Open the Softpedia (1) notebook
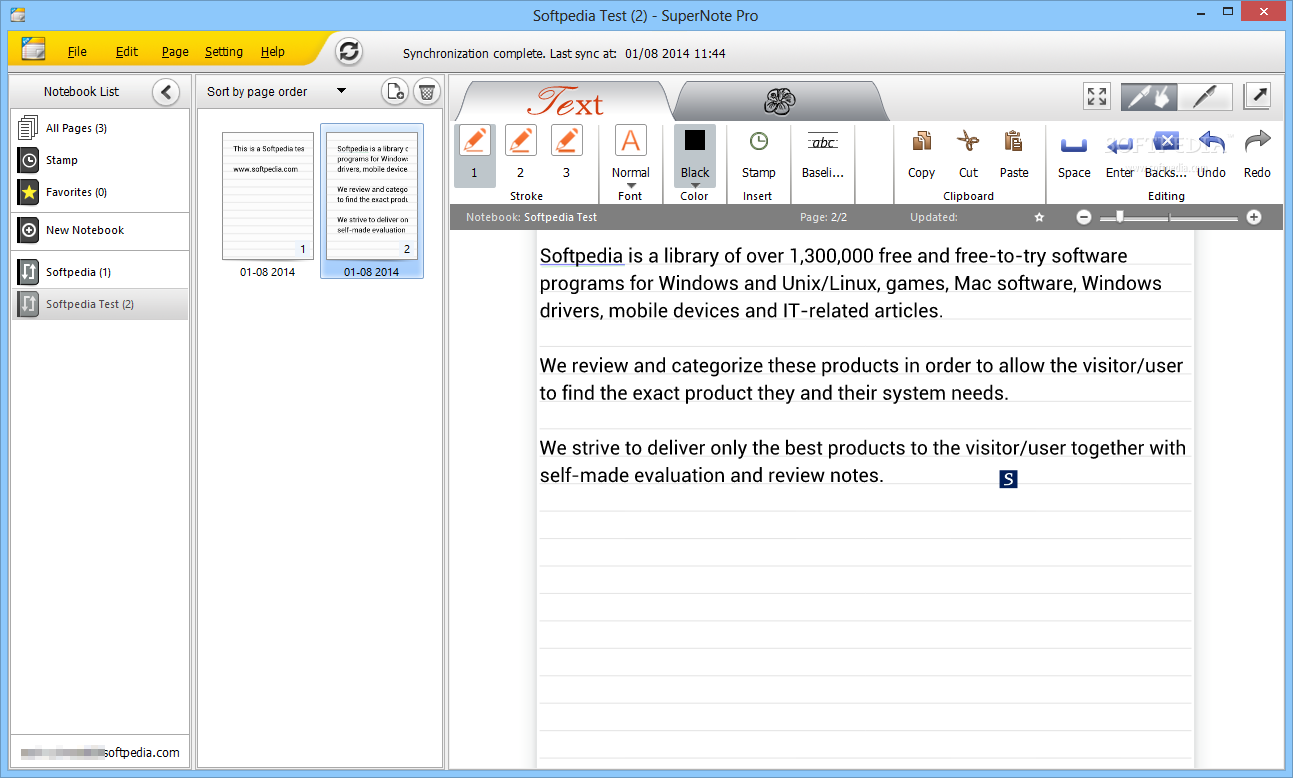 (x=100, y=272)
